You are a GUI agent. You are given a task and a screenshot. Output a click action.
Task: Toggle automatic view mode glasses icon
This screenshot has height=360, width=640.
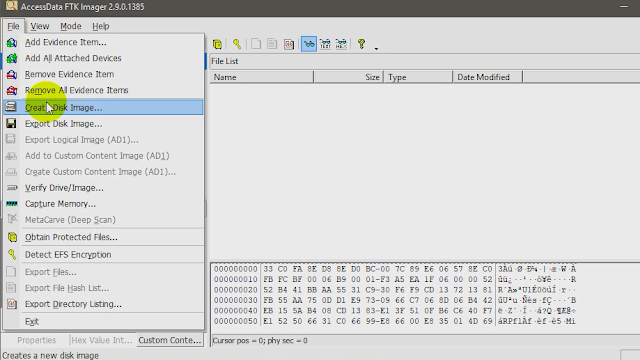click(309, 44)
